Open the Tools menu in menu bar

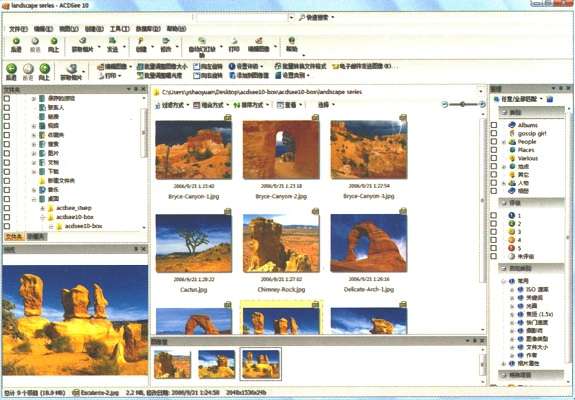[120, 29]
